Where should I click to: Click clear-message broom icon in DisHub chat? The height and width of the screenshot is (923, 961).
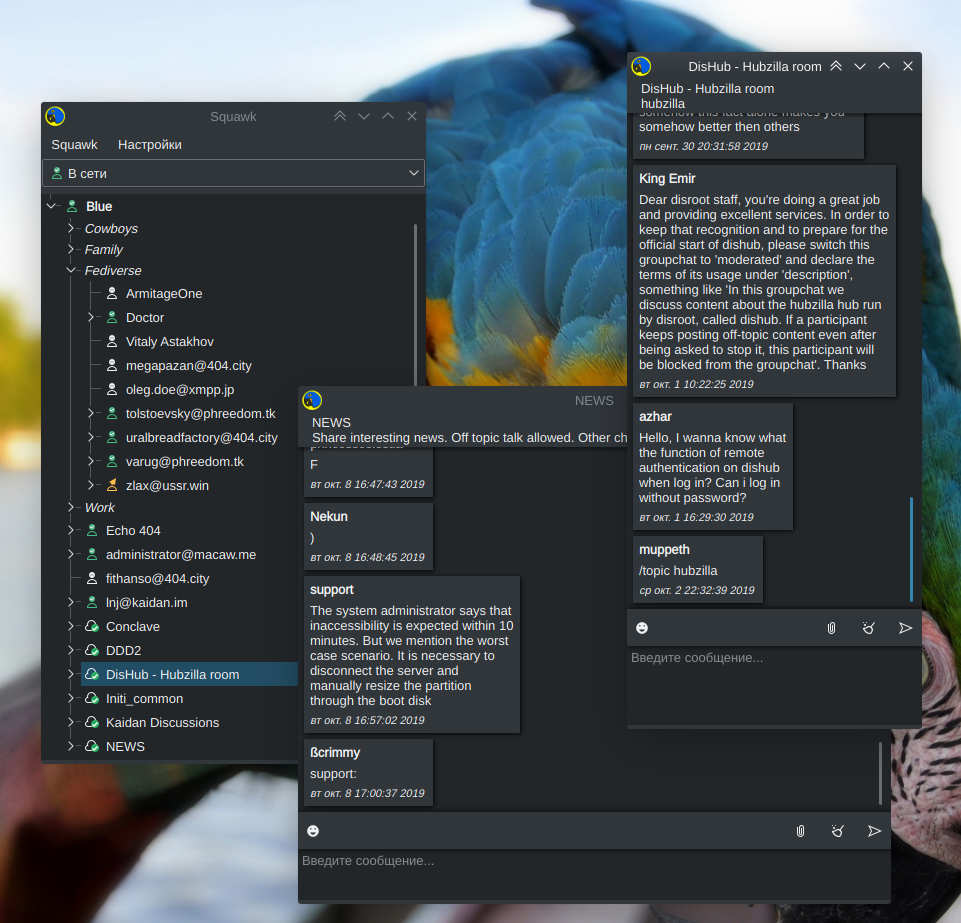868,628
